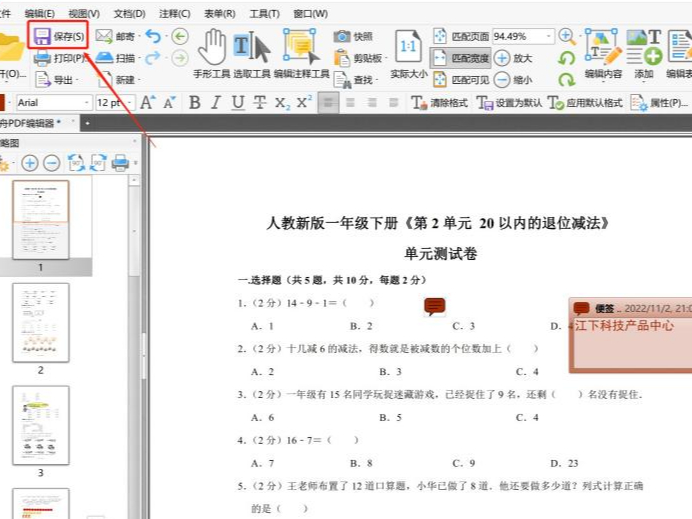The width and height of the screenshot is (692, 519).
Task: Open the Edit (编辑) menu
Action: tap(40, 14)
